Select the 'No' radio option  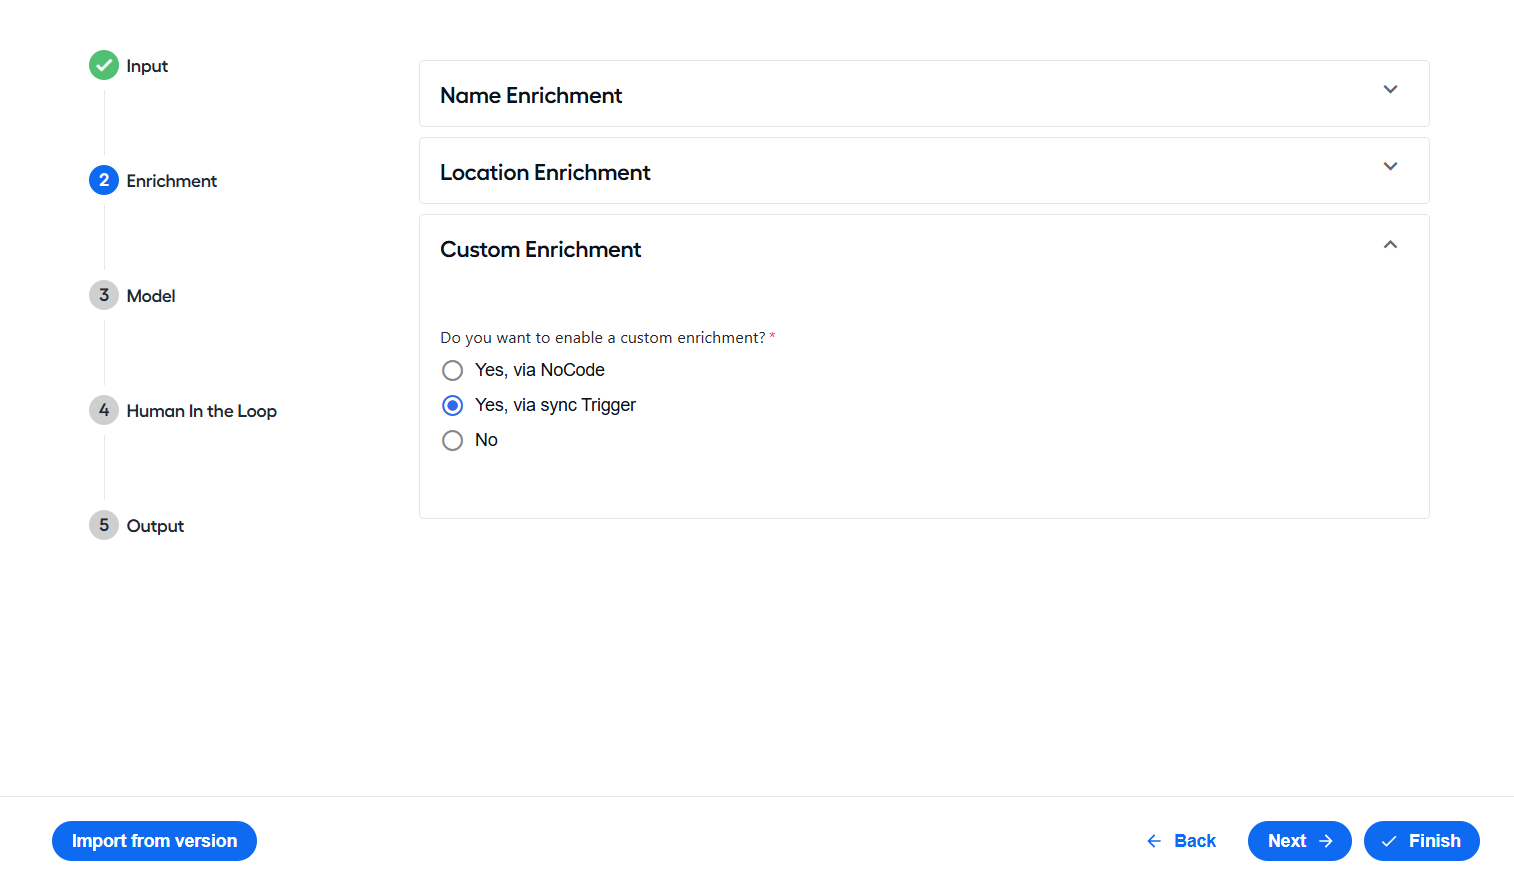click(x=453, y=440)
